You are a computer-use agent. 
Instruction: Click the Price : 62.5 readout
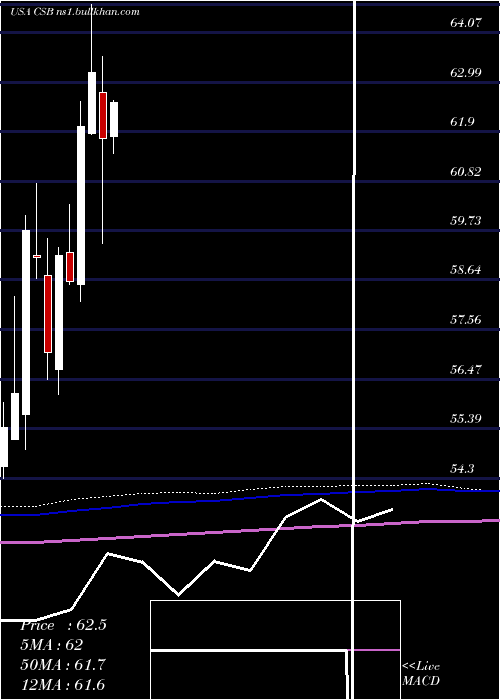tap(63, 625)
